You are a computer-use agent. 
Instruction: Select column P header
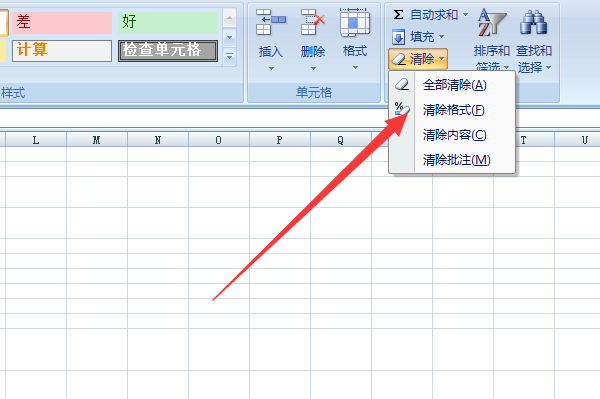pos(280,140)
